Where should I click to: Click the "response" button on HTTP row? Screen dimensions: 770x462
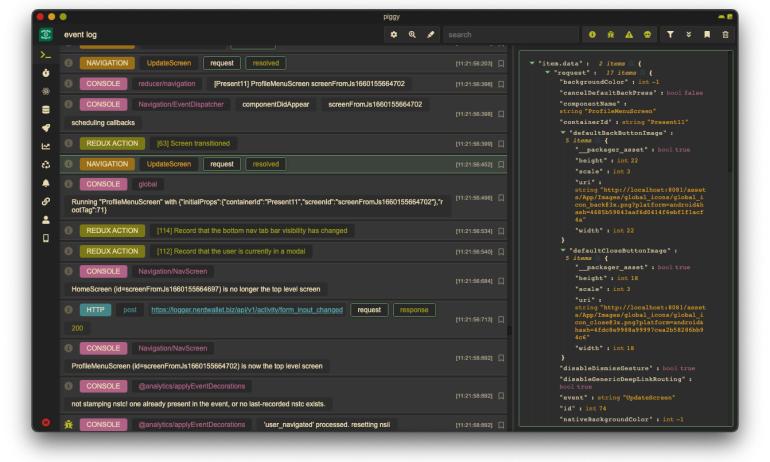(414, 310)
